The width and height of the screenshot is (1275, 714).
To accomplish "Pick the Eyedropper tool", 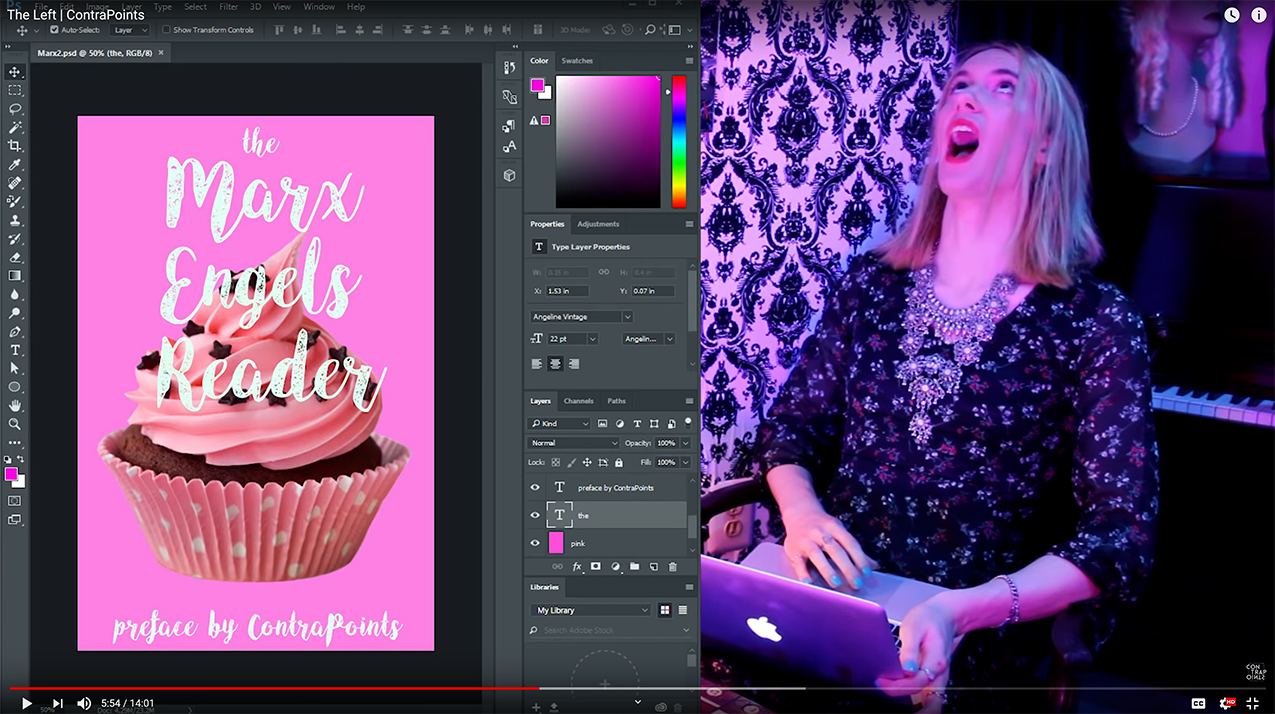I will [x=15, y=165].
